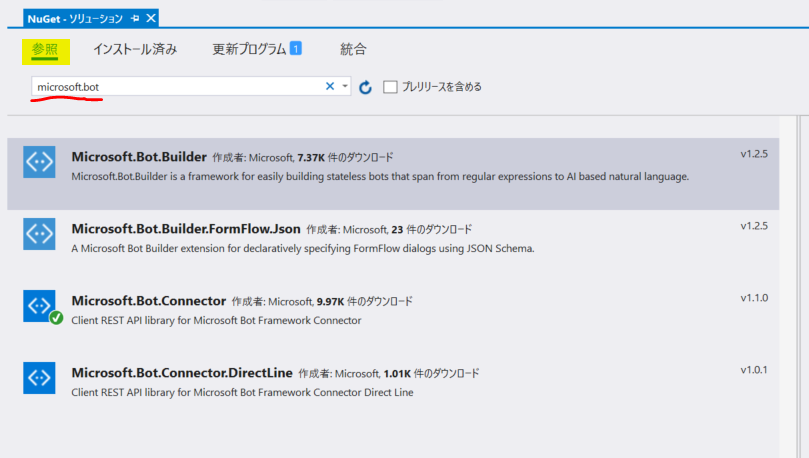The width and height of the screenshot is (809, 458).
Task: Open the 参照 (Browse) tab
Action: click(x=45, y=50)
